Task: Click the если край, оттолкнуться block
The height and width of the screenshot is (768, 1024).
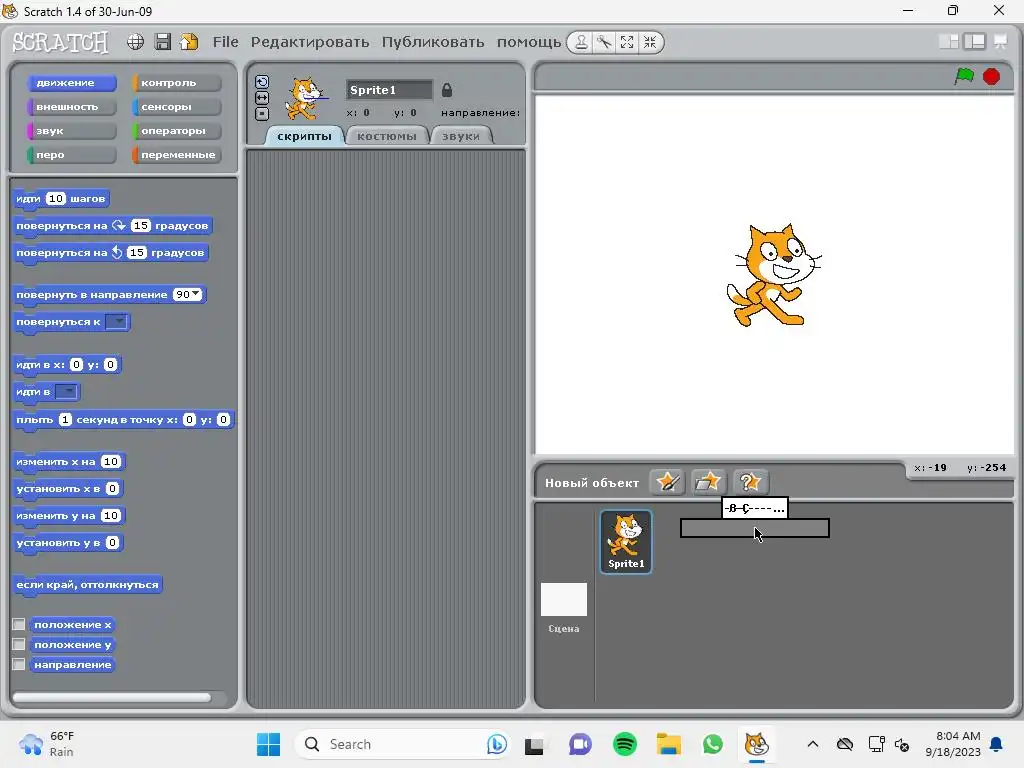Action: 88,584
